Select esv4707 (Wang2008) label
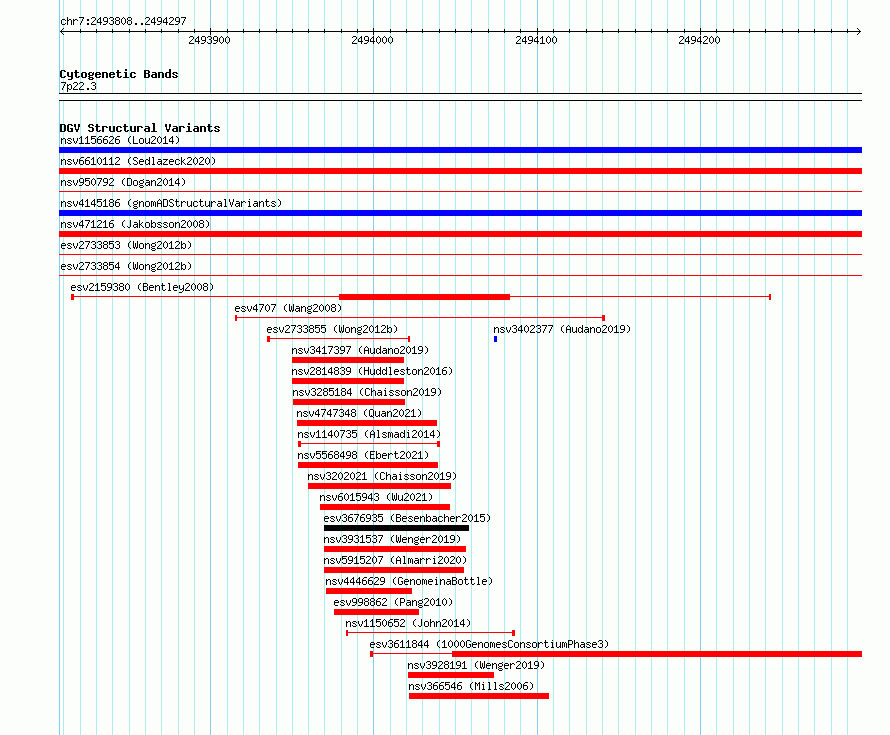 pos(288,308)
